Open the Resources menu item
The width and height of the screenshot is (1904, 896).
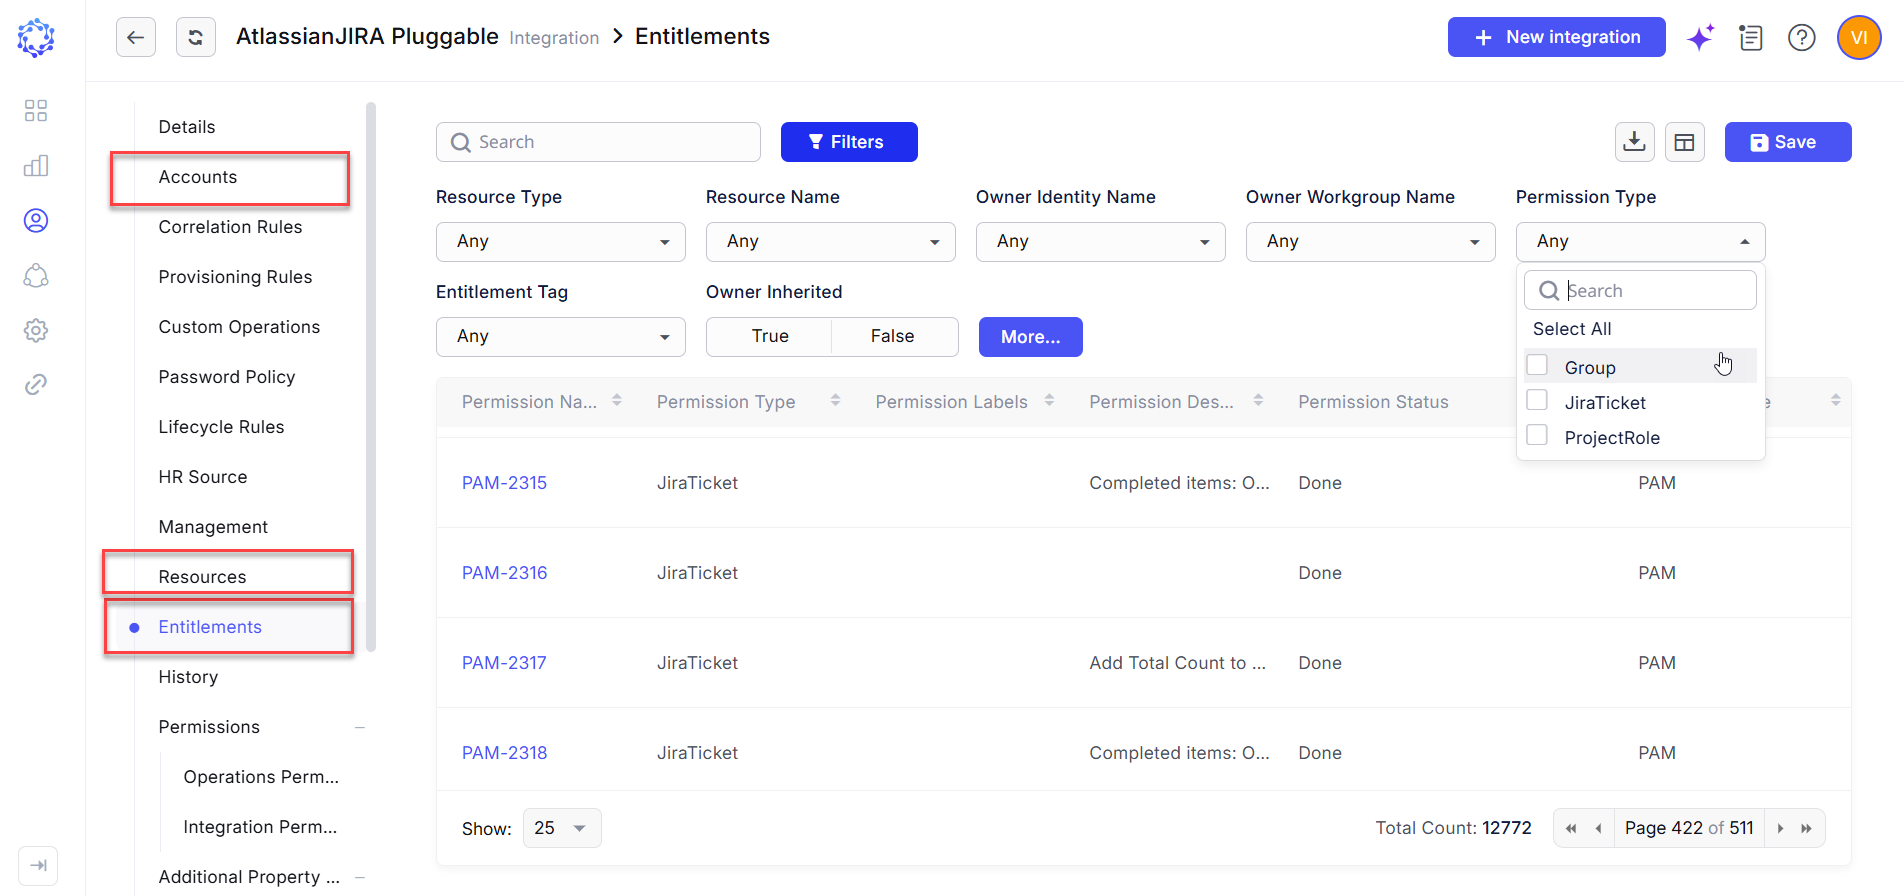[202, 577]
